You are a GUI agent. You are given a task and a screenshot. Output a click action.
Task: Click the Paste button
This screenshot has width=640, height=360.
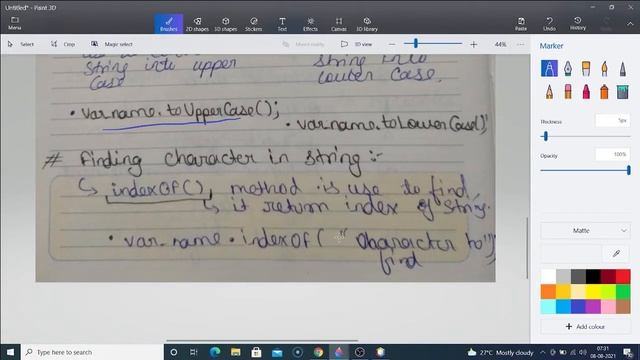[x=521, y=24]
